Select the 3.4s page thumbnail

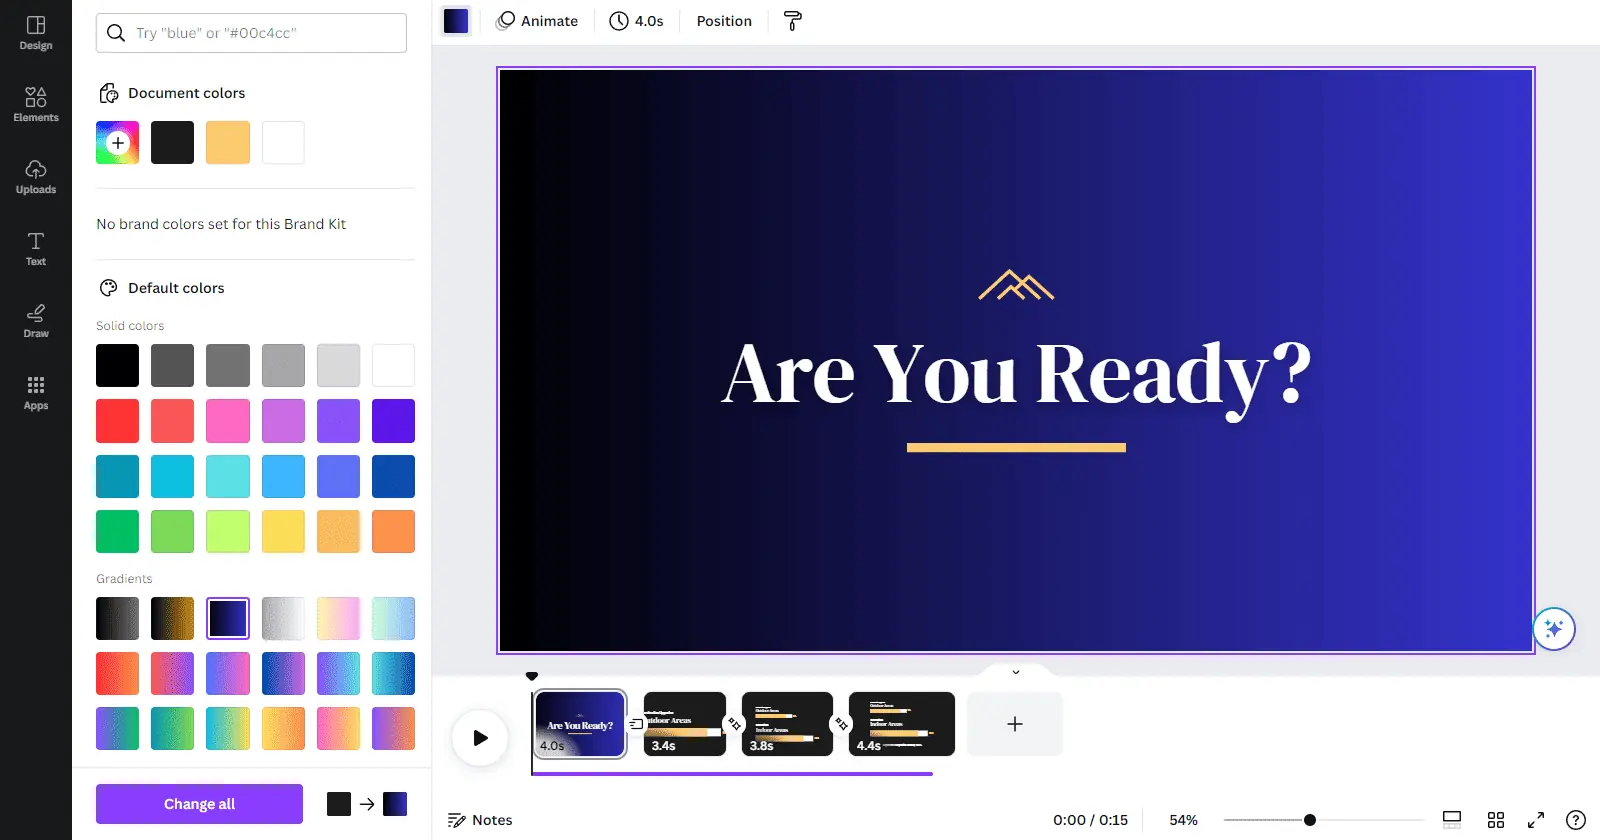684,724
